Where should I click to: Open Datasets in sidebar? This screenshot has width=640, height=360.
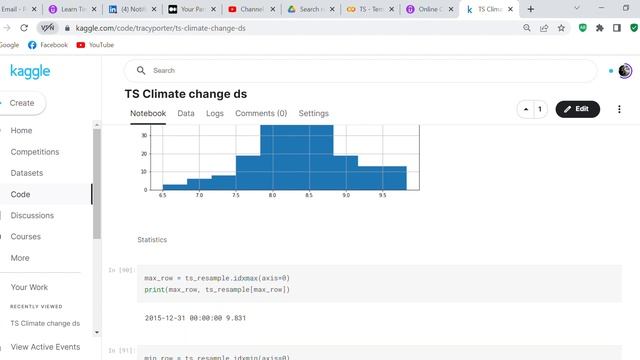pyautogui.click(x=27, y=173)
